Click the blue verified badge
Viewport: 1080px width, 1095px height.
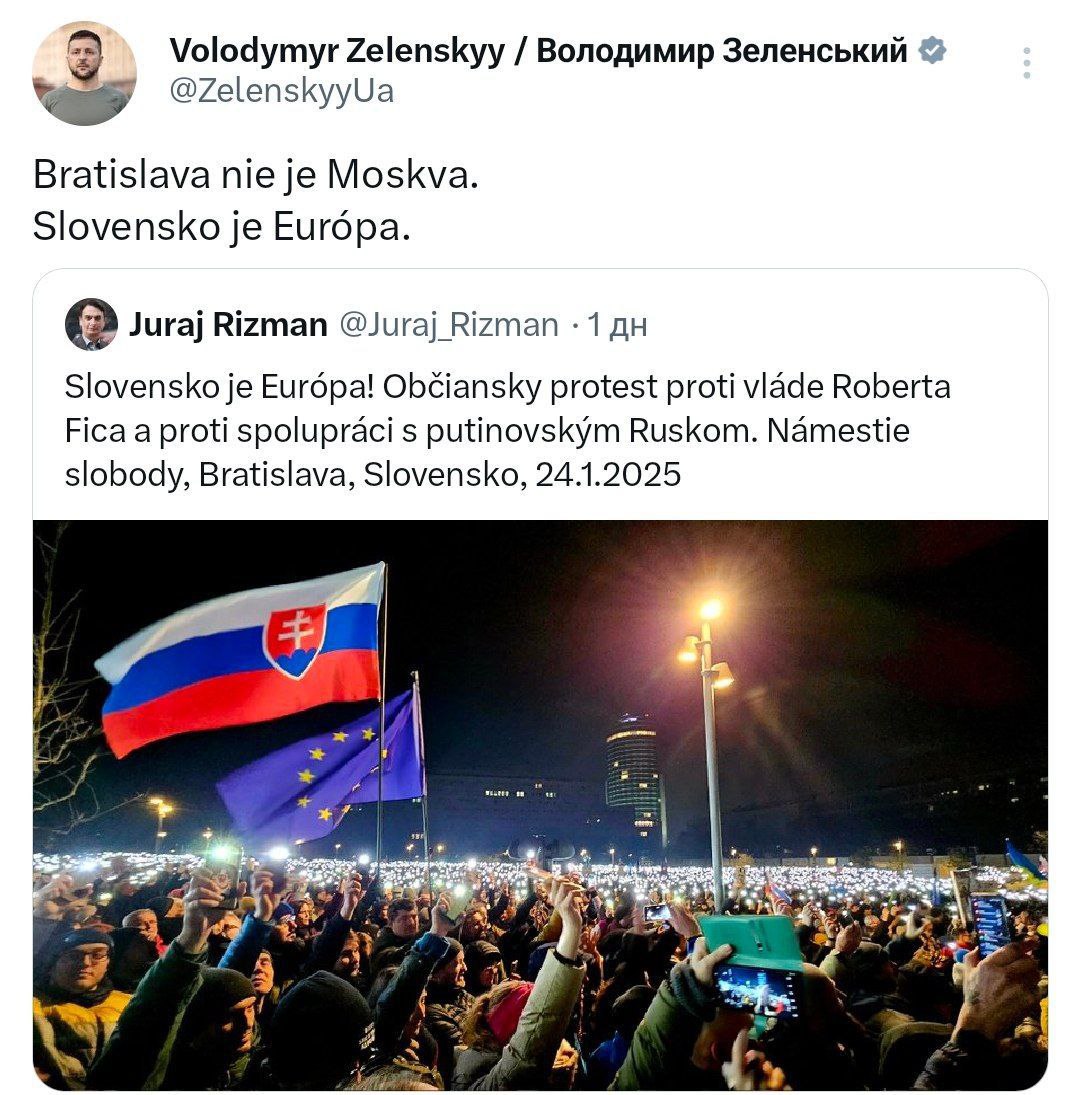pyautogui.click(x=932, y=50)
